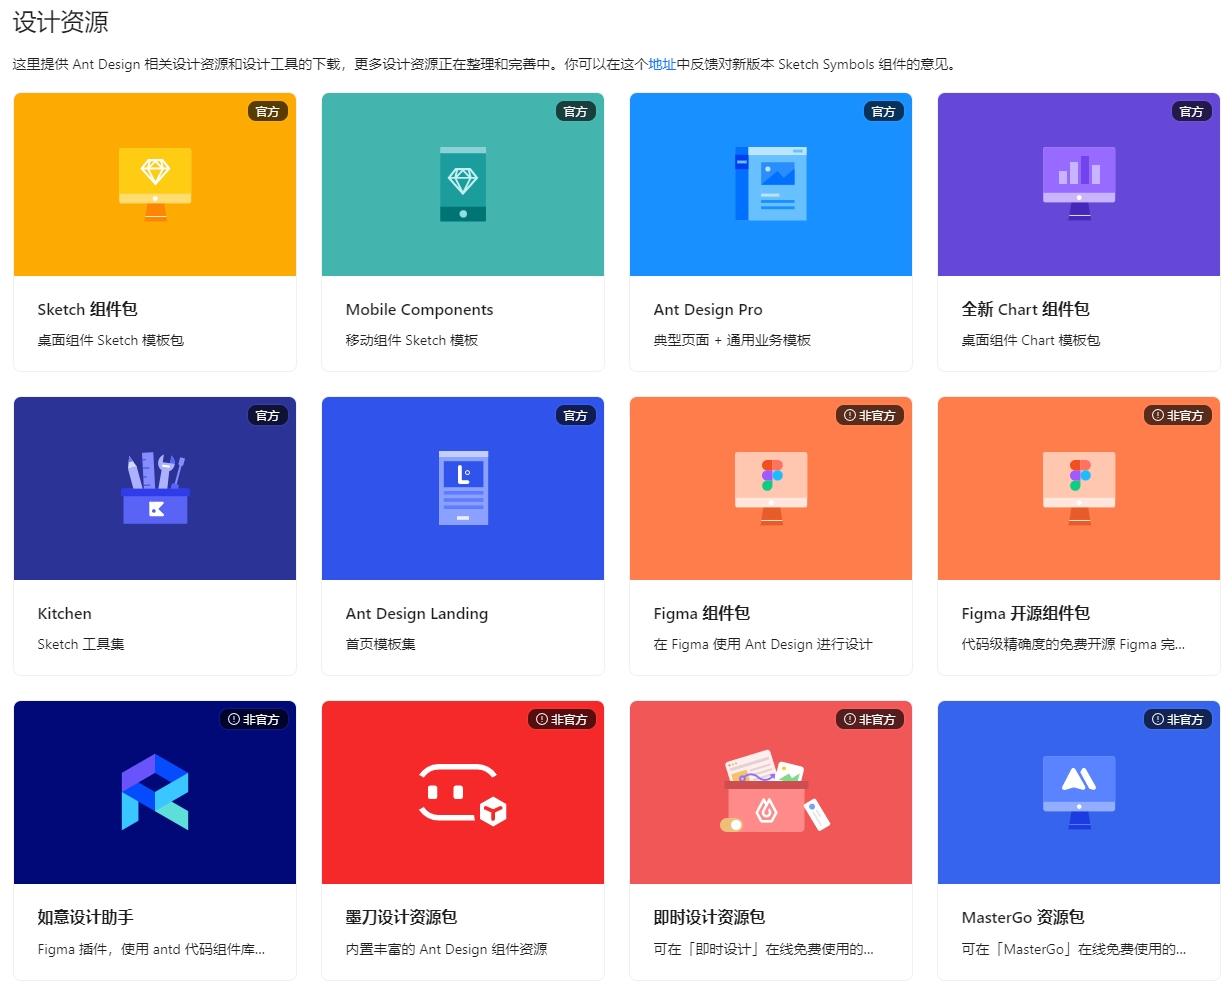
Task: Click description 内置丰富的 Ant Design 组件资源
Action: 447,949
